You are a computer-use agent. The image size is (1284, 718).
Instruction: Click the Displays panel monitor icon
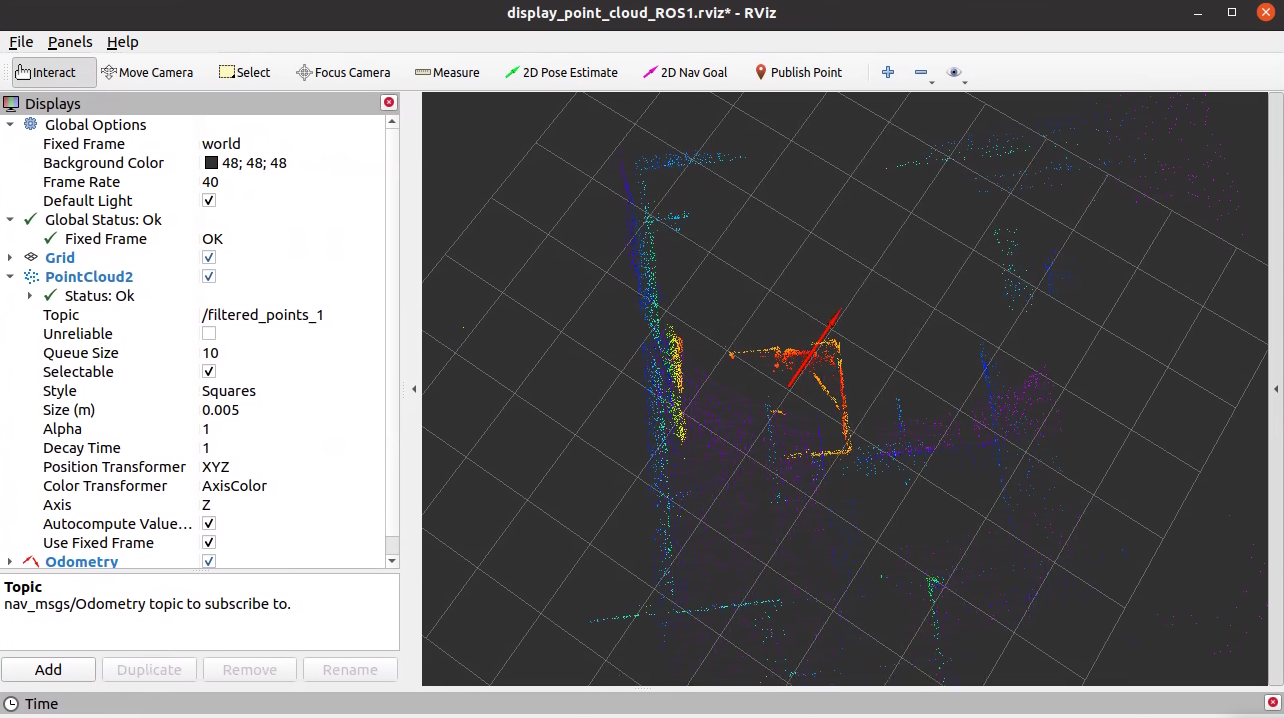[11, 103]
